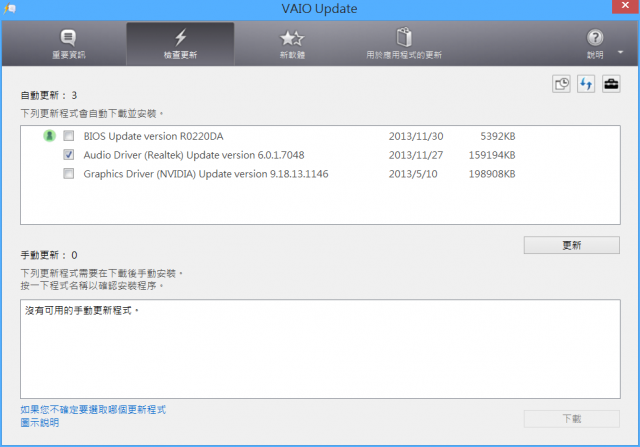The image size is (640, 447).
Task: Click the VAIO Update app icon in title bar
Action: (9, 8)
